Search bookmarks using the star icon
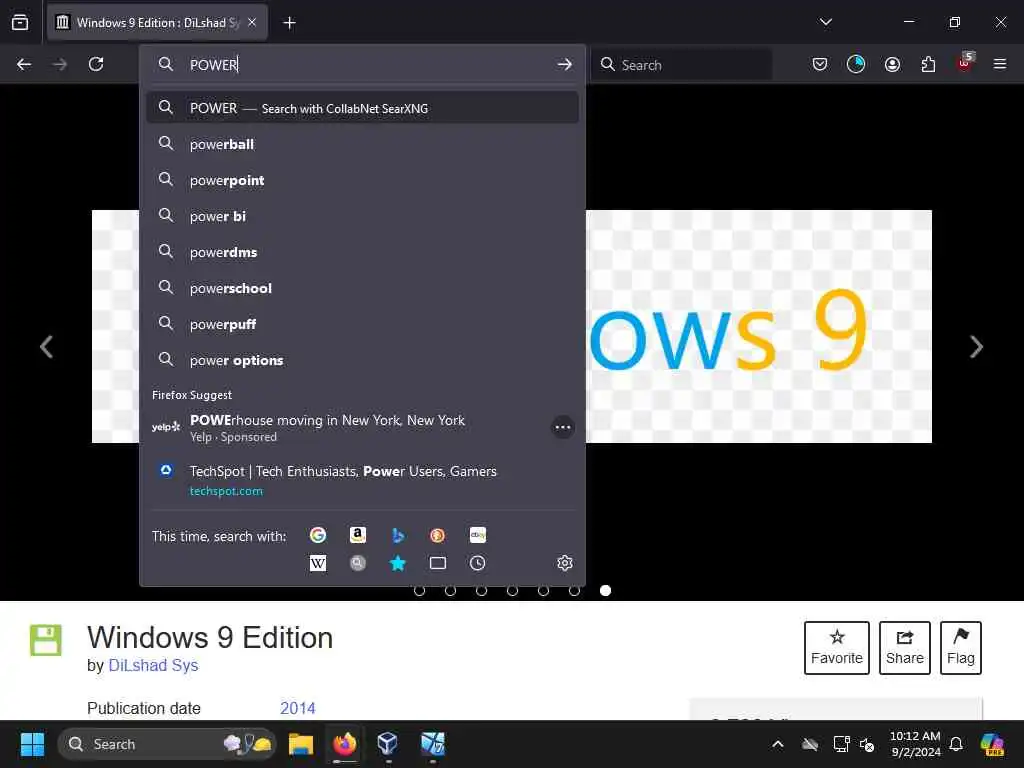This screenshot has width=1024, height=768. pyautogui.click(x=398, y=563)
